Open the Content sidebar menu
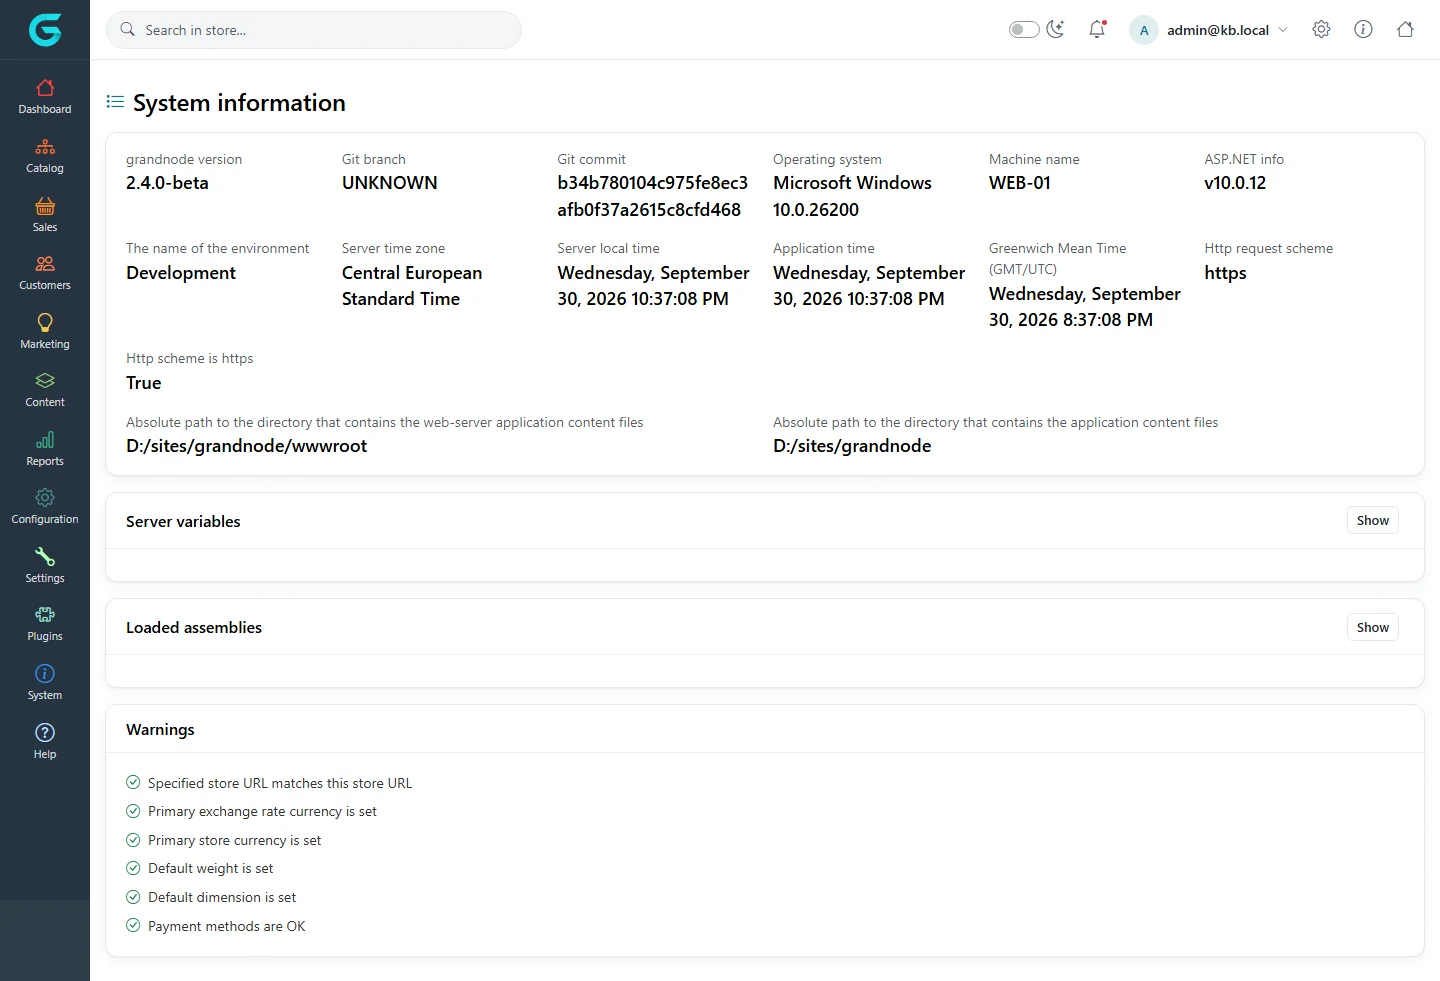Screen dimensions: 1440x981 pos(45,390)
